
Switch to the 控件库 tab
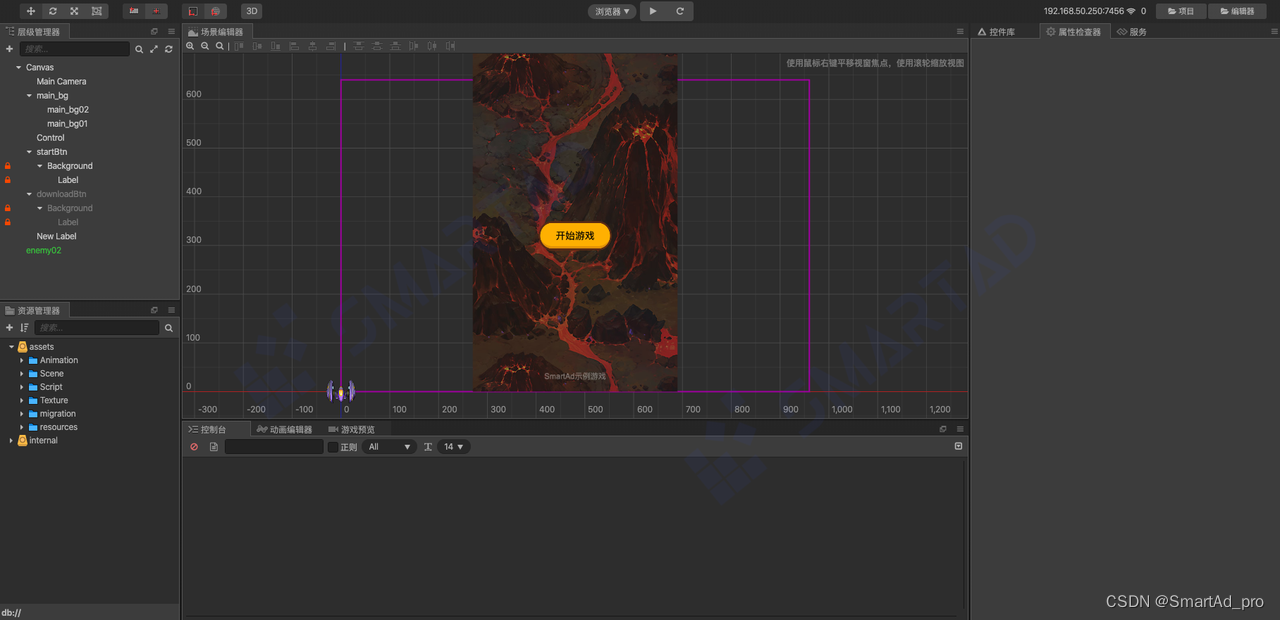(997, 32)
